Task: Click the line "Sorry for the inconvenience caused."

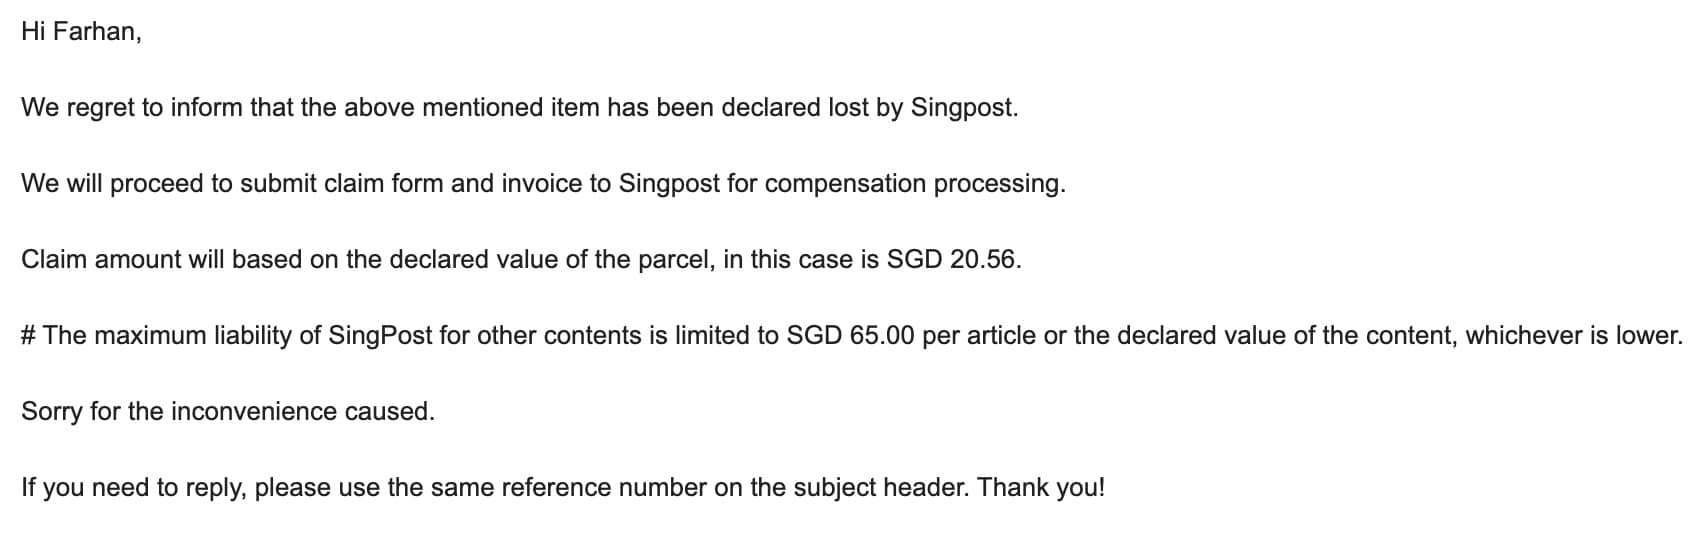Action: [x=228, y=412]
